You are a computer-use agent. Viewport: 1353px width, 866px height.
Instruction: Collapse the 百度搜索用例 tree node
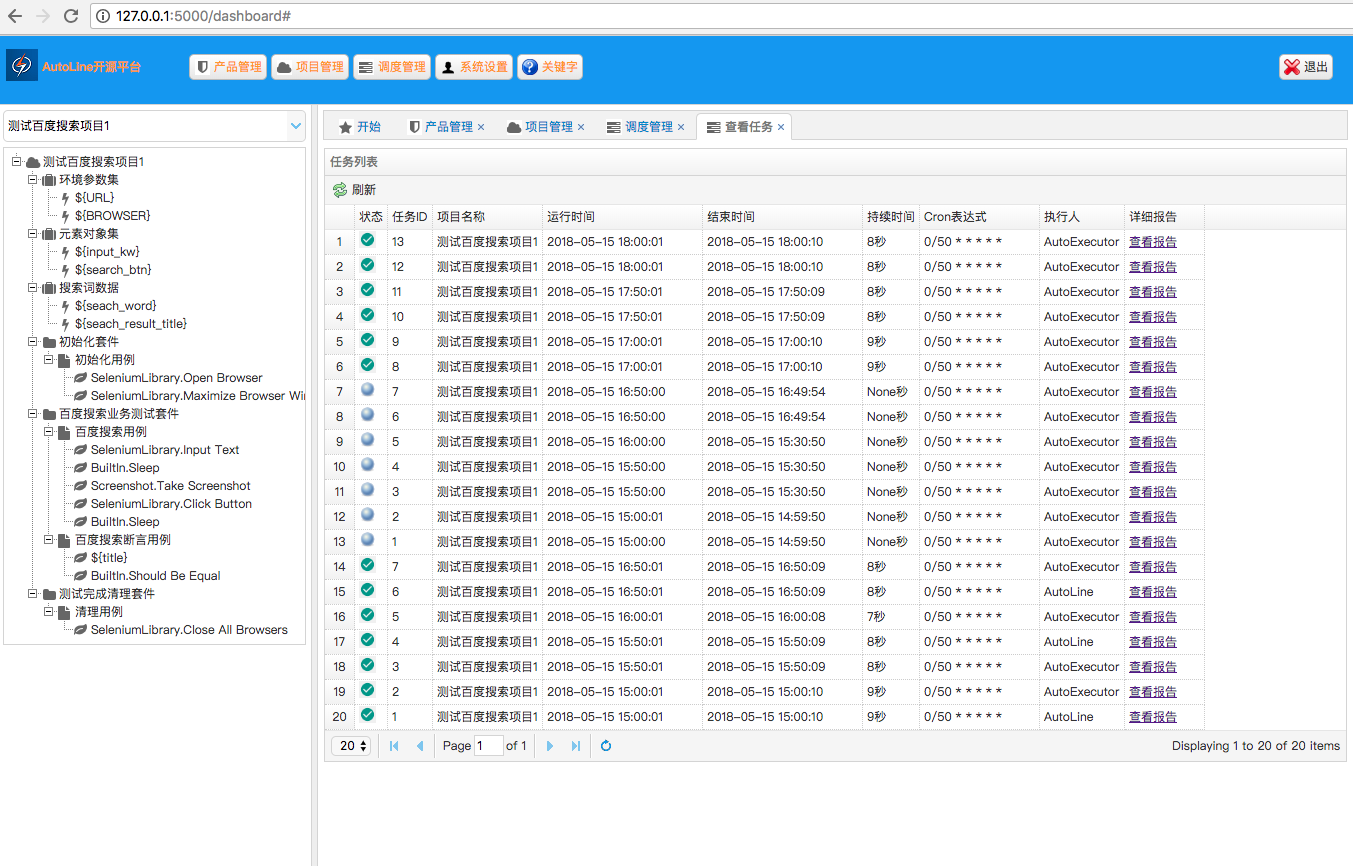tap(49, 432)
